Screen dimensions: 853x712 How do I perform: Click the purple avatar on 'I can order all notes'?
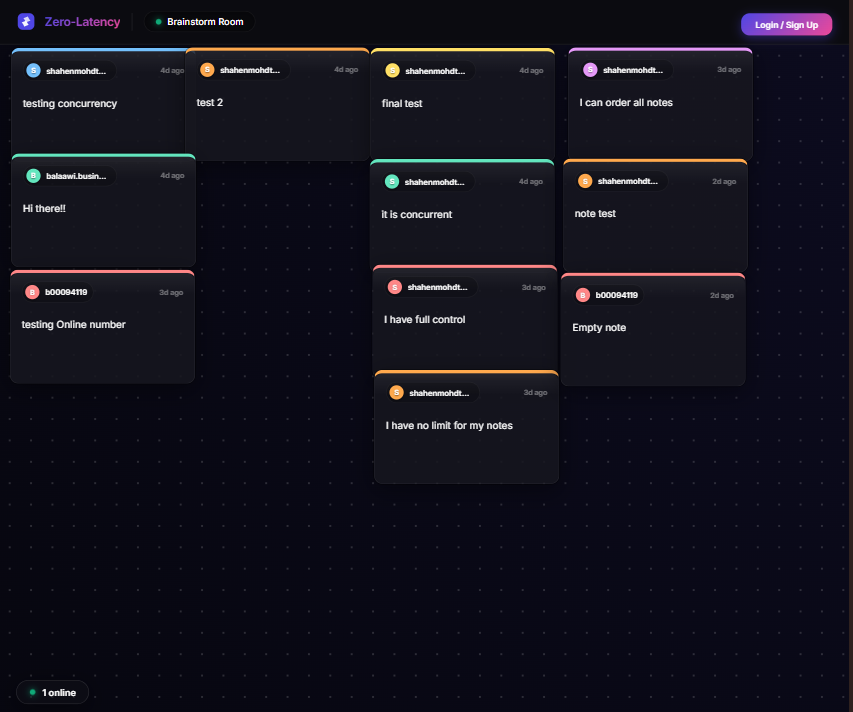click(589, 69)
